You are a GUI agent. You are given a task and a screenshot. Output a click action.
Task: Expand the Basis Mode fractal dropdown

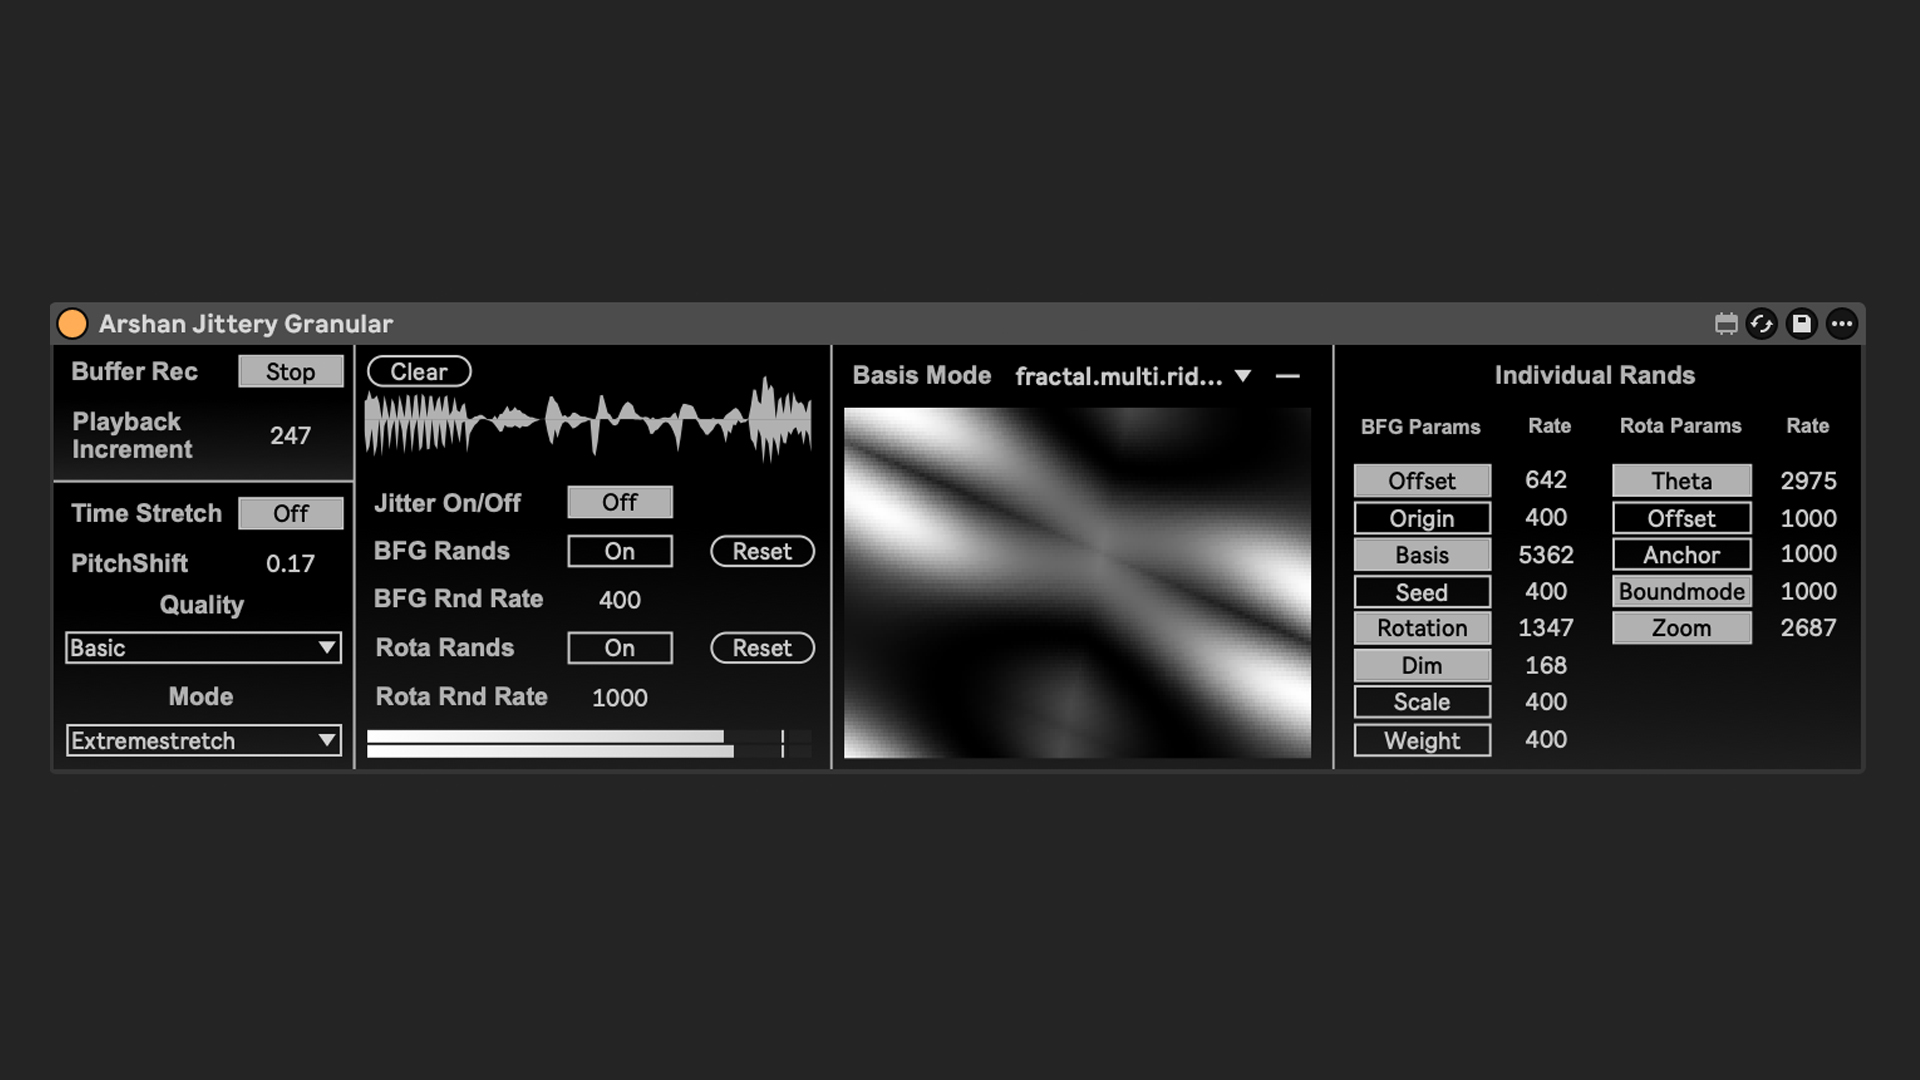[x=1132, y=377]
